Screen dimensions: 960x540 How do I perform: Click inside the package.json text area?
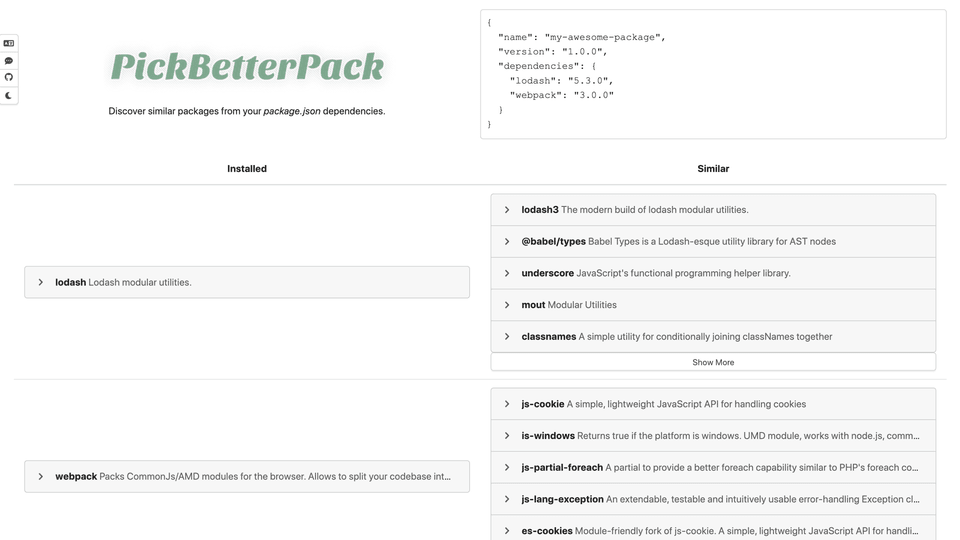pos(713,74)
